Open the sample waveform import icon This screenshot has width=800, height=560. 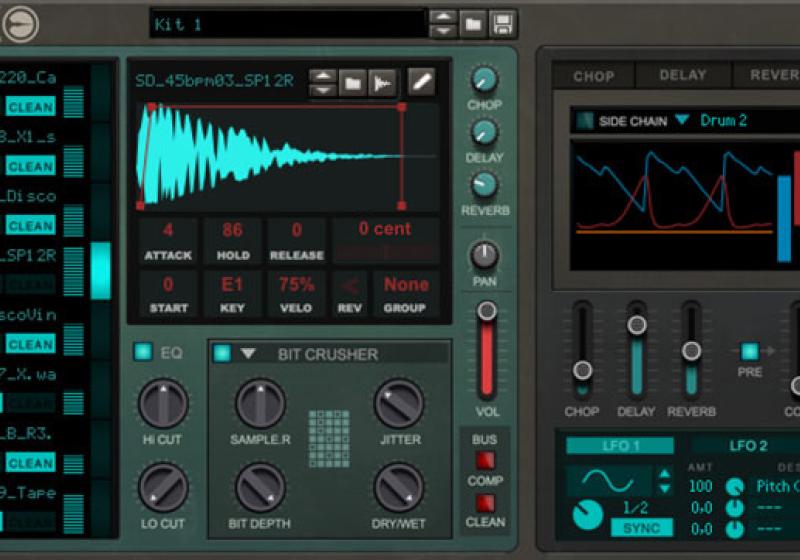point(382,83)
